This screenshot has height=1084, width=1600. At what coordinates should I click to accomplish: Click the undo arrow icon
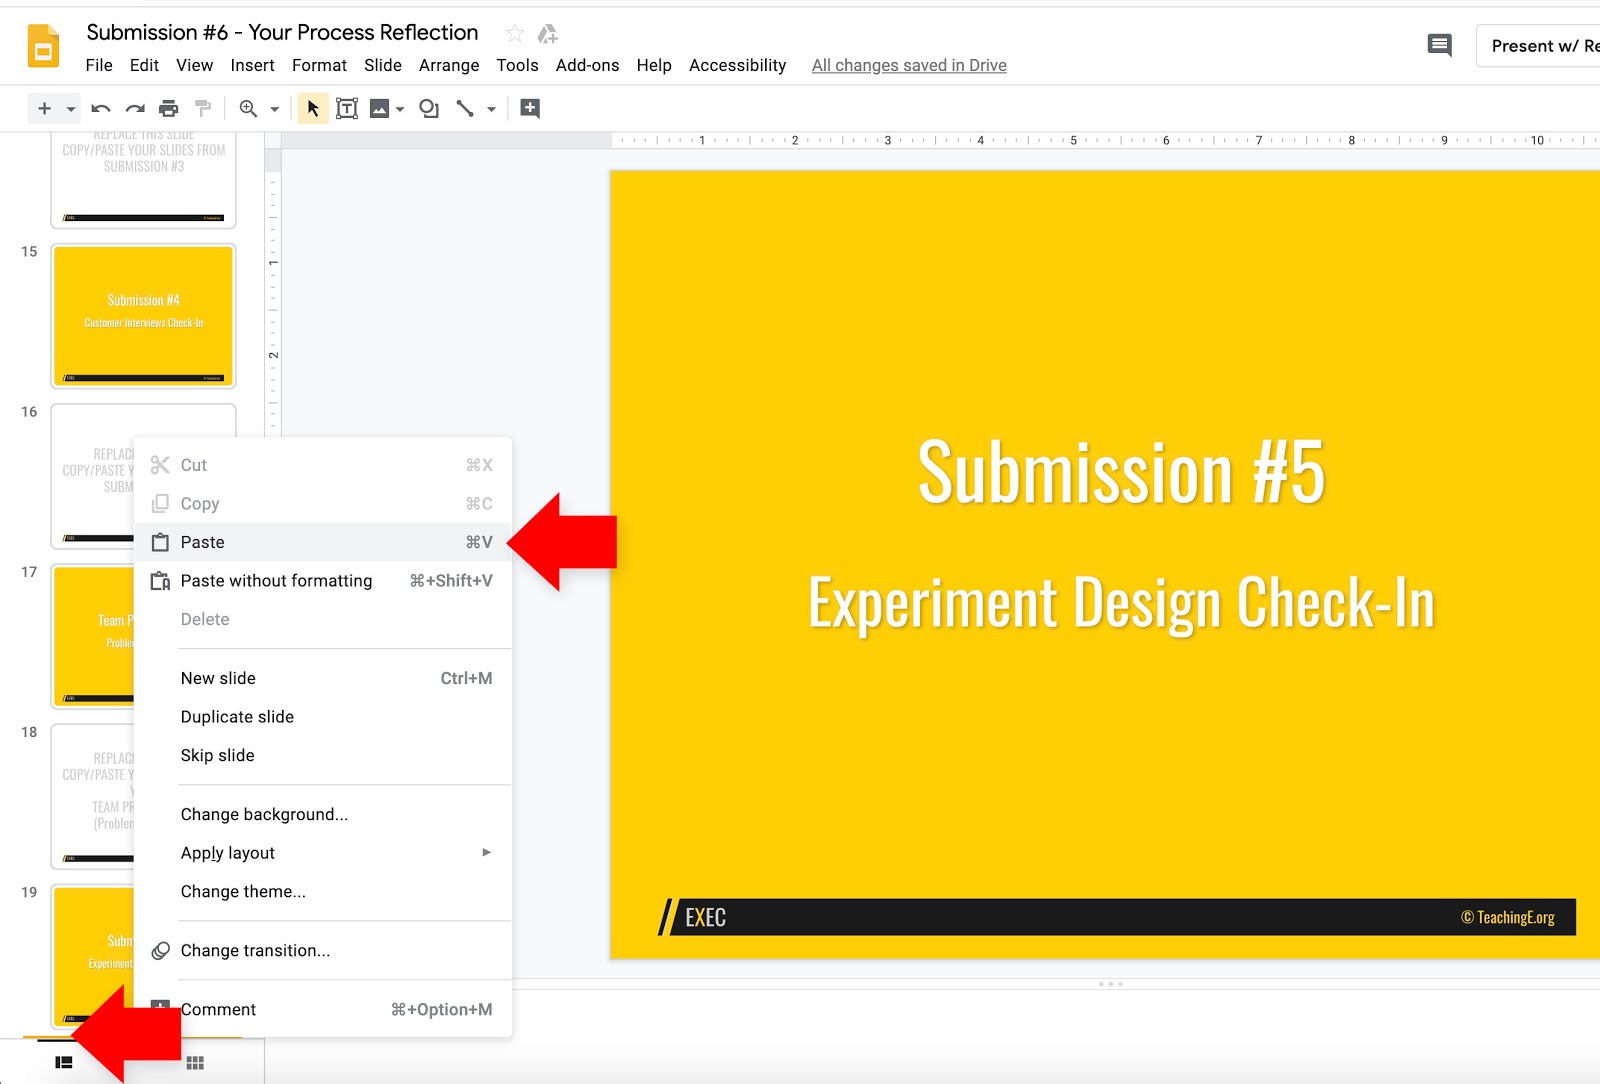tap(101, 109)
